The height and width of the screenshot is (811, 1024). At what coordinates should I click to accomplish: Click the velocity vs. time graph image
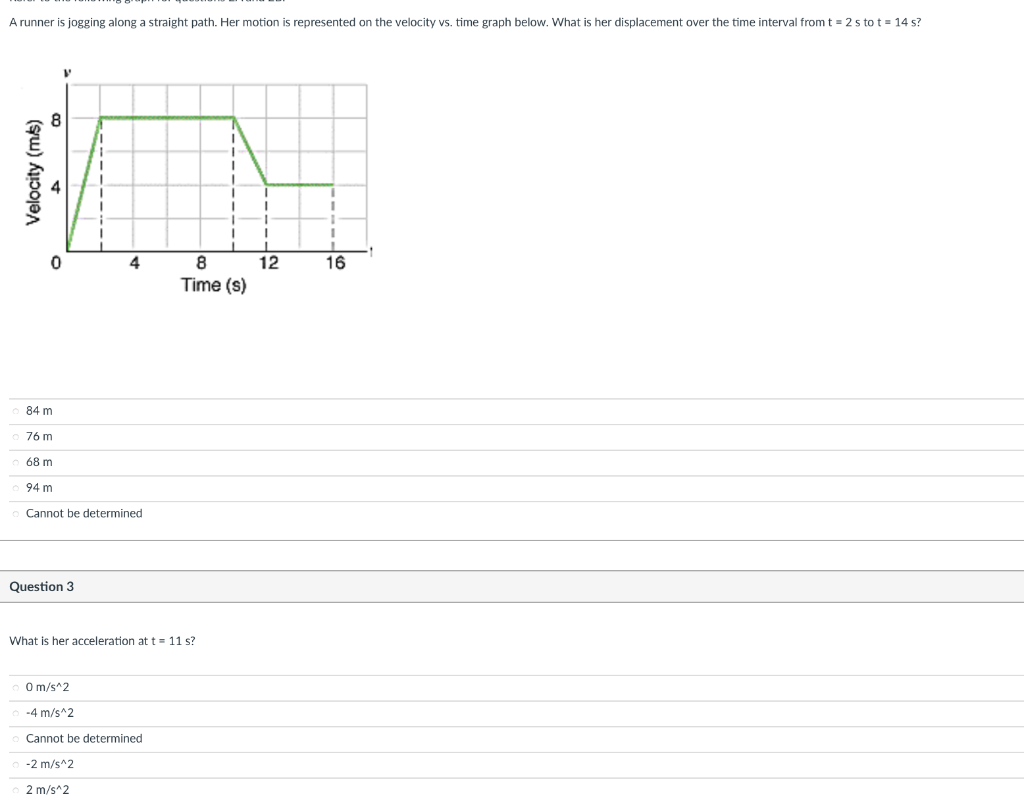tap(198, 181)
